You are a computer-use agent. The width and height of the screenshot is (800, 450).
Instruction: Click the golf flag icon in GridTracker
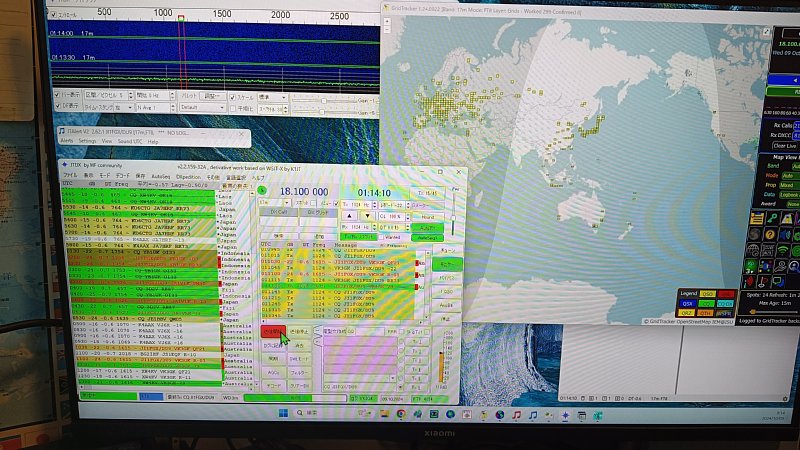763,282
